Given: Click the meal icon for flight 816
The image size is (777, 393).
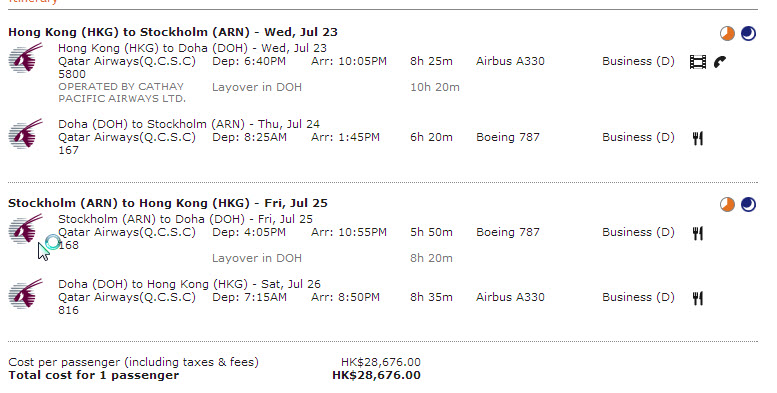Looking at the screenshot, I should tap(698, 298).
